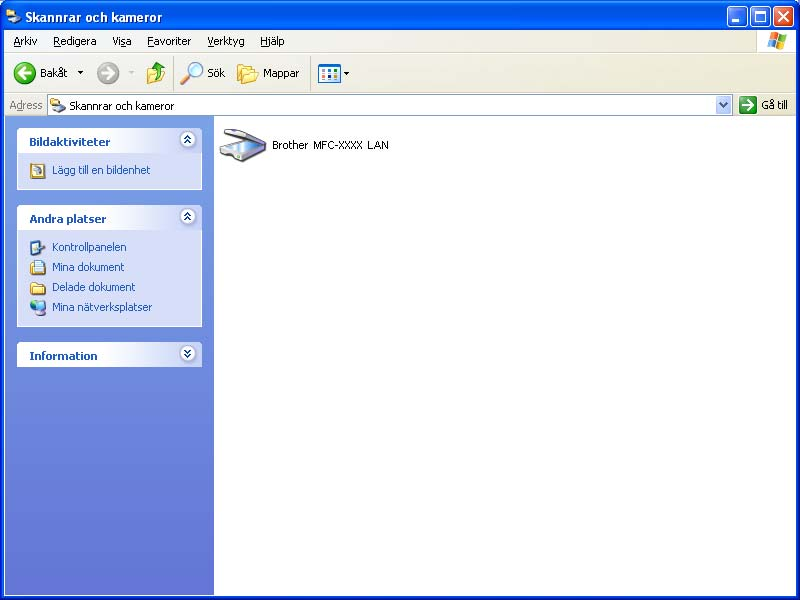This screenshot has height=600, width=800.
Task: Open the views mode dropdown arrow
Action: [x=346, y=73]
